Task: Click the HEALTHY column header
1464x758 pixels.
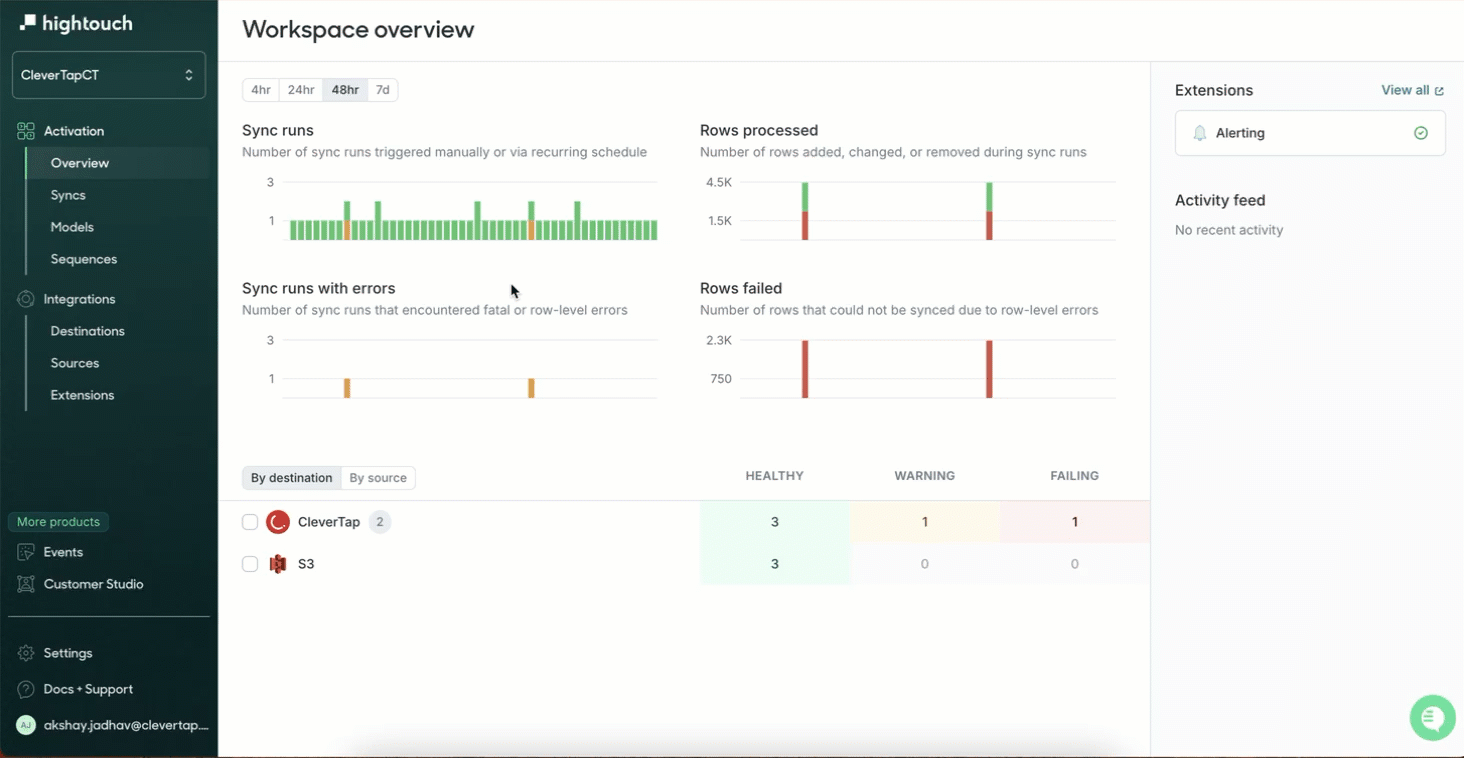Action: click(x=775, y=476)
